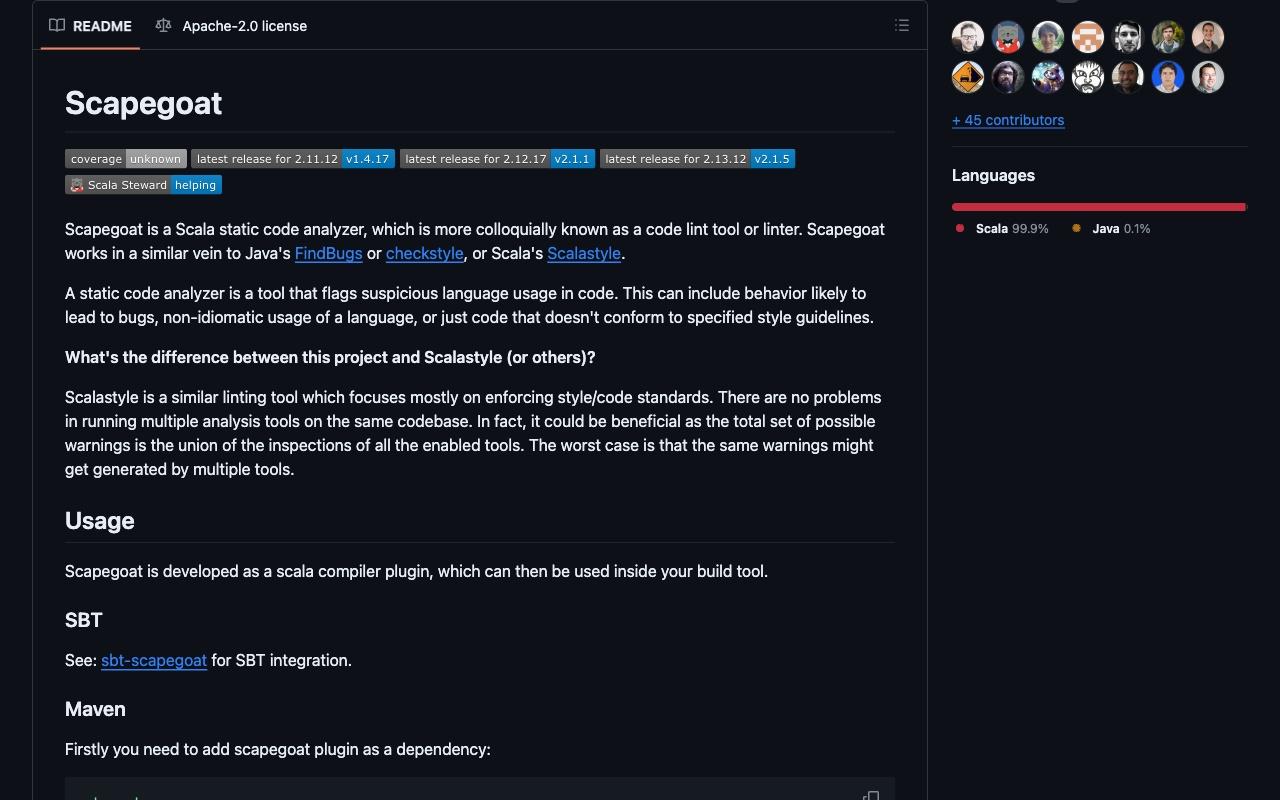Open the README outline menu icon

click(x=902, y=26)
